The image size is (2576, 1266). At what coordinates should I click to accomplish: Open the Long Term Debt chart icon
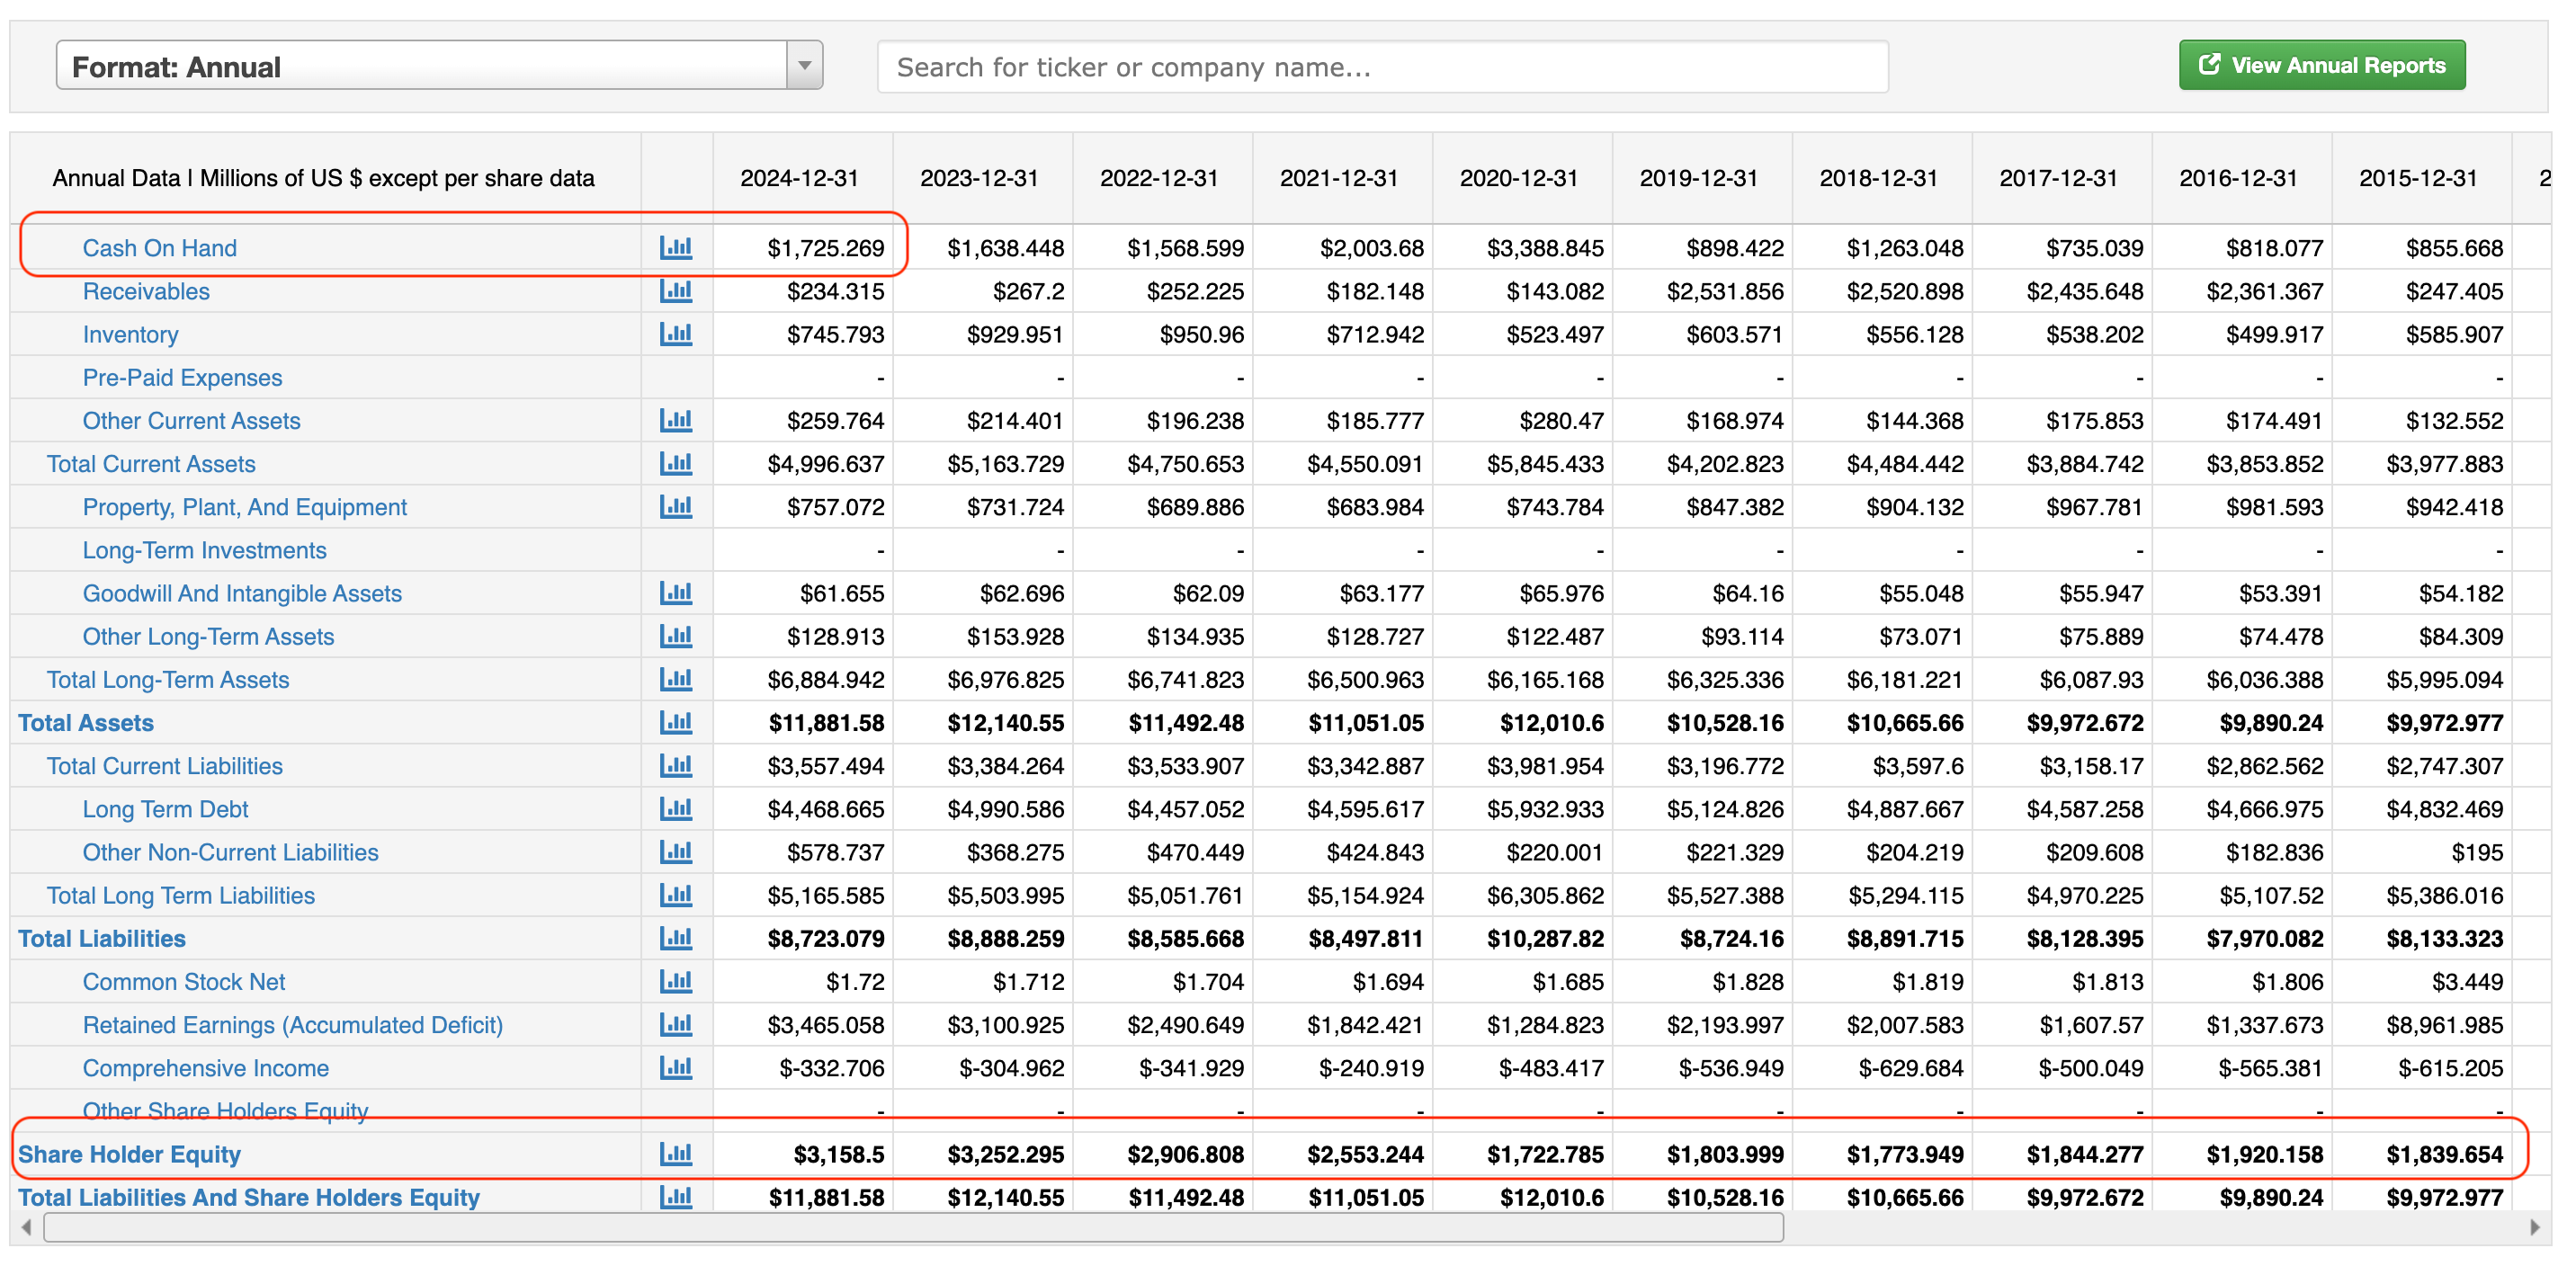coord(676,808)
